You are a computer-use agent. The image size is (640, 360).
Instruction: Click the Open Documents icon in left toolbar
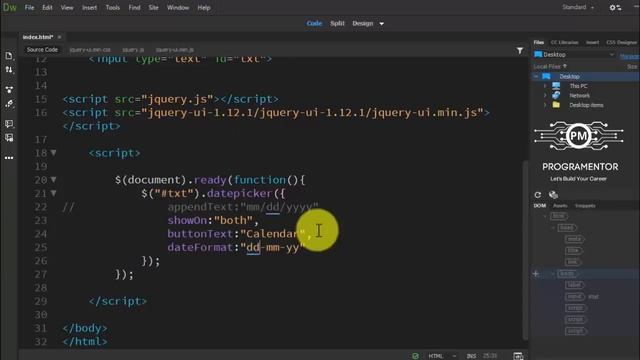9,56
